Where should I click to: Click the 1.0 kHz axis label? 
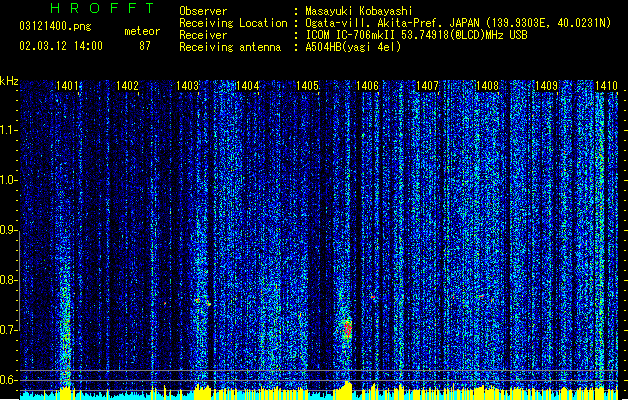coord(9,180)
